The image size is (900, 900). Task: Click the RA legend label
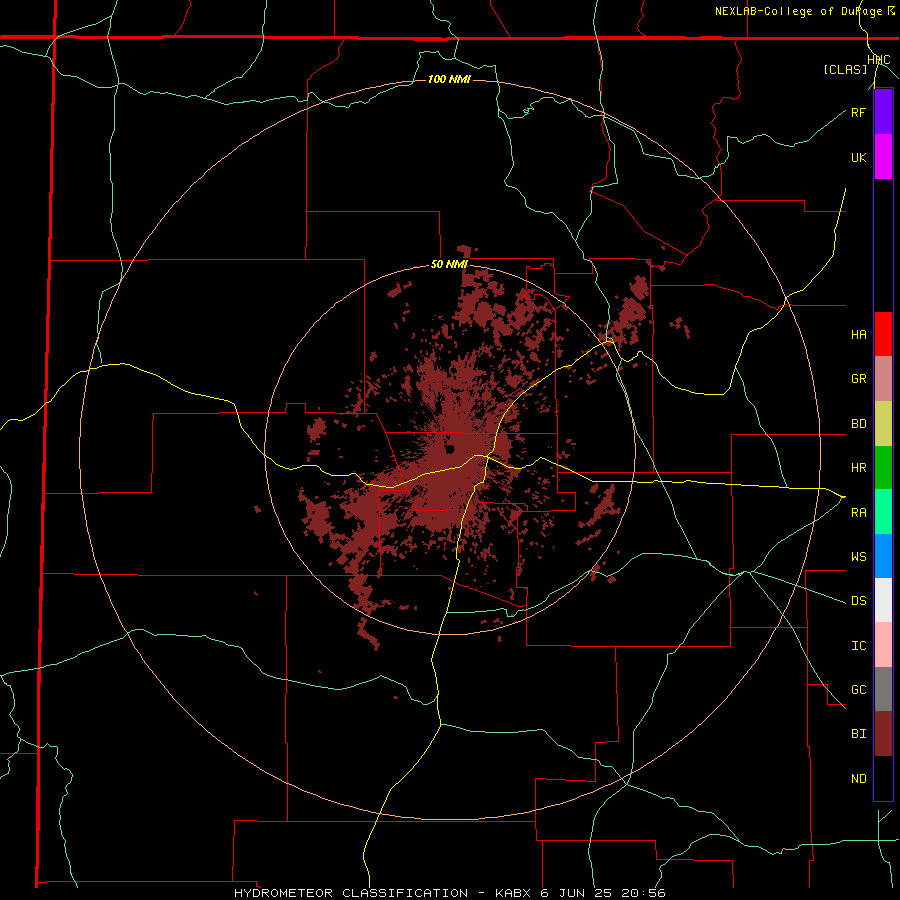point(858,513)
